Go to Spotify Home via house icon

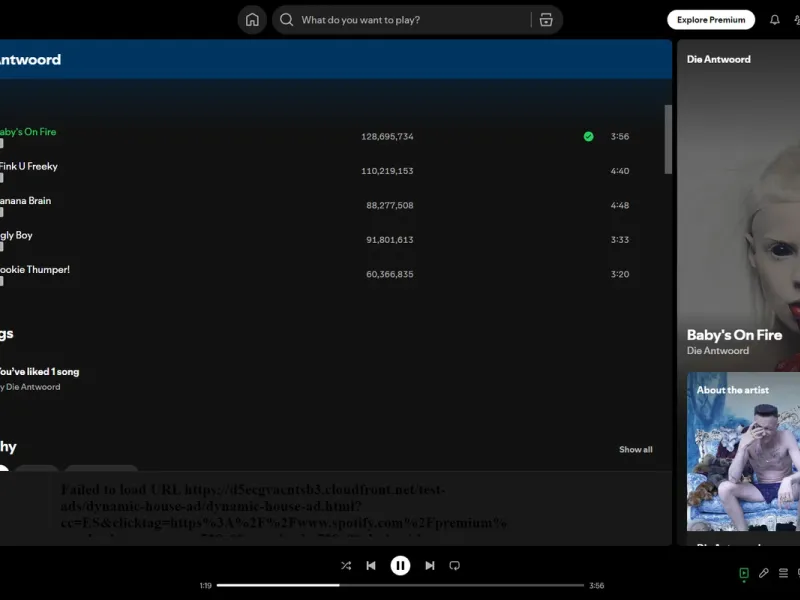(252, 20)
